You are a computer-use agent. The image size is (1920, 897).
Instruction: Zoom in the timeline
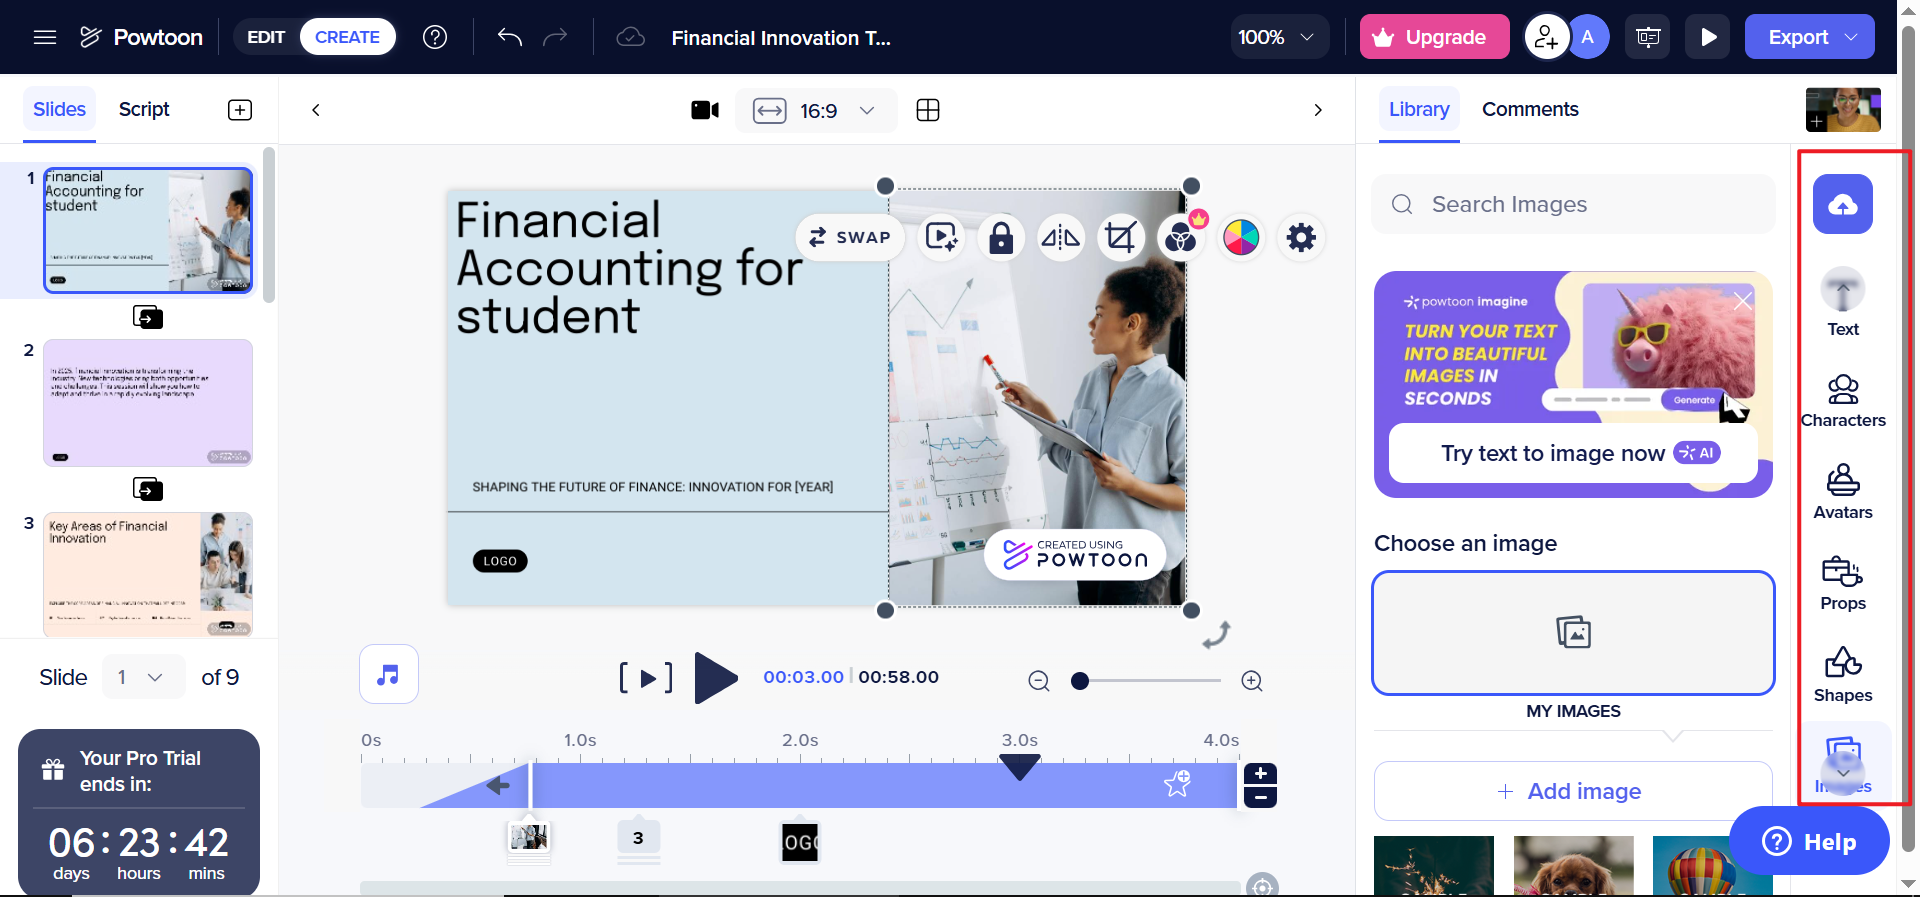(1251, 681)
